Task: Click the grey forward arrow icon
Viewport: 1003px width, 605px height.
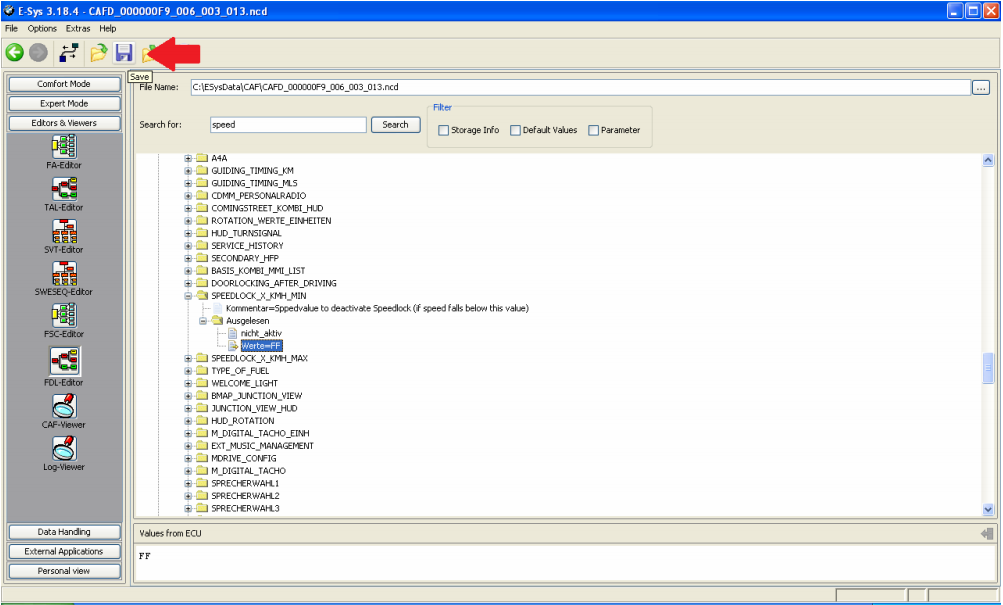Action: (x=38, y=52)
